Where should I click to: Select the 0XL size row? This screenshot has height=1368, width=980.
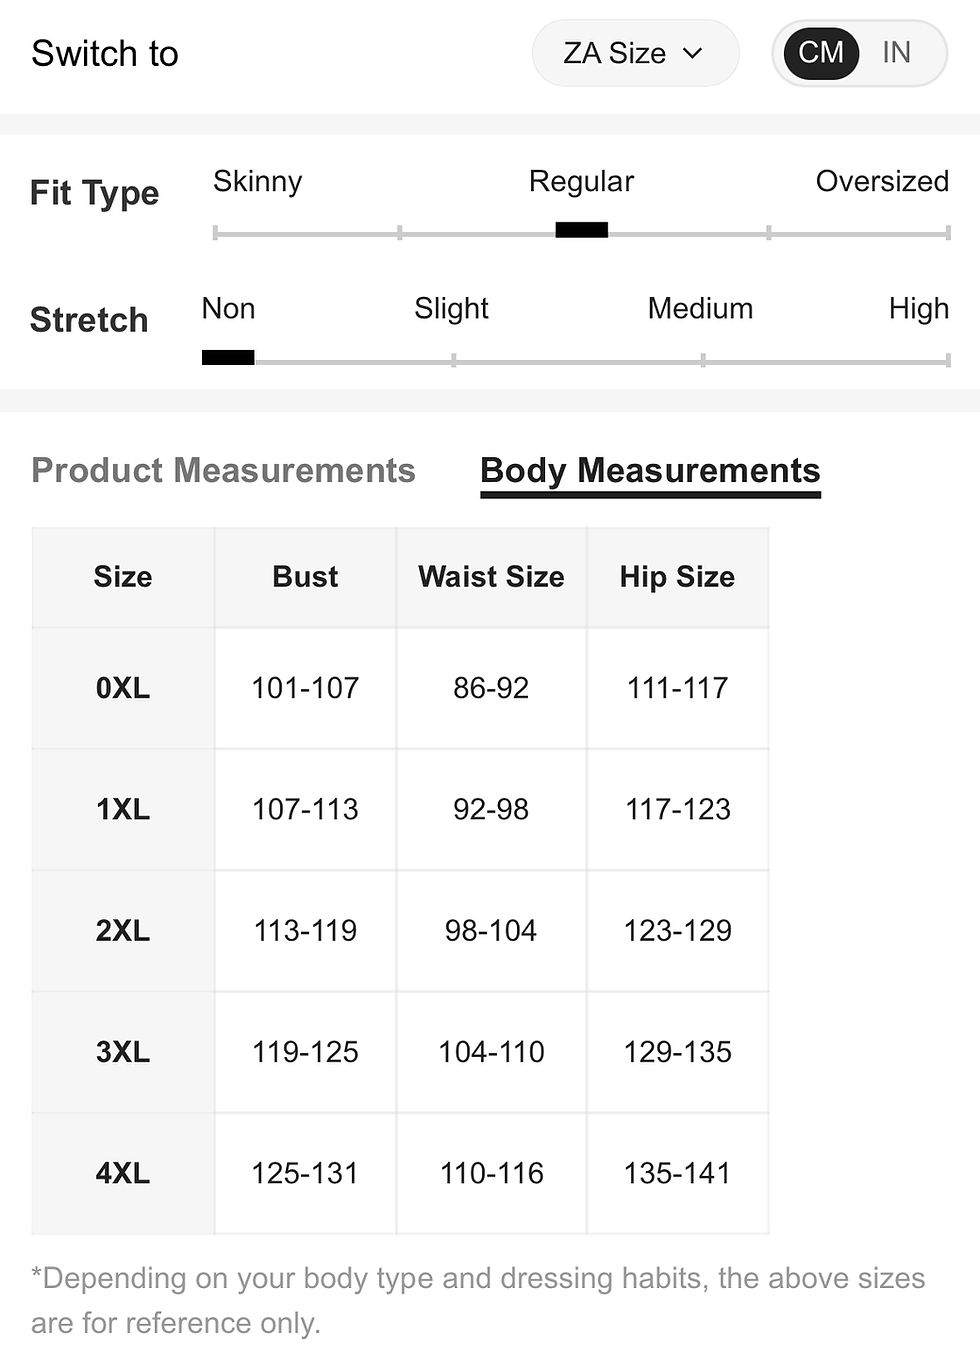(400, 688)
